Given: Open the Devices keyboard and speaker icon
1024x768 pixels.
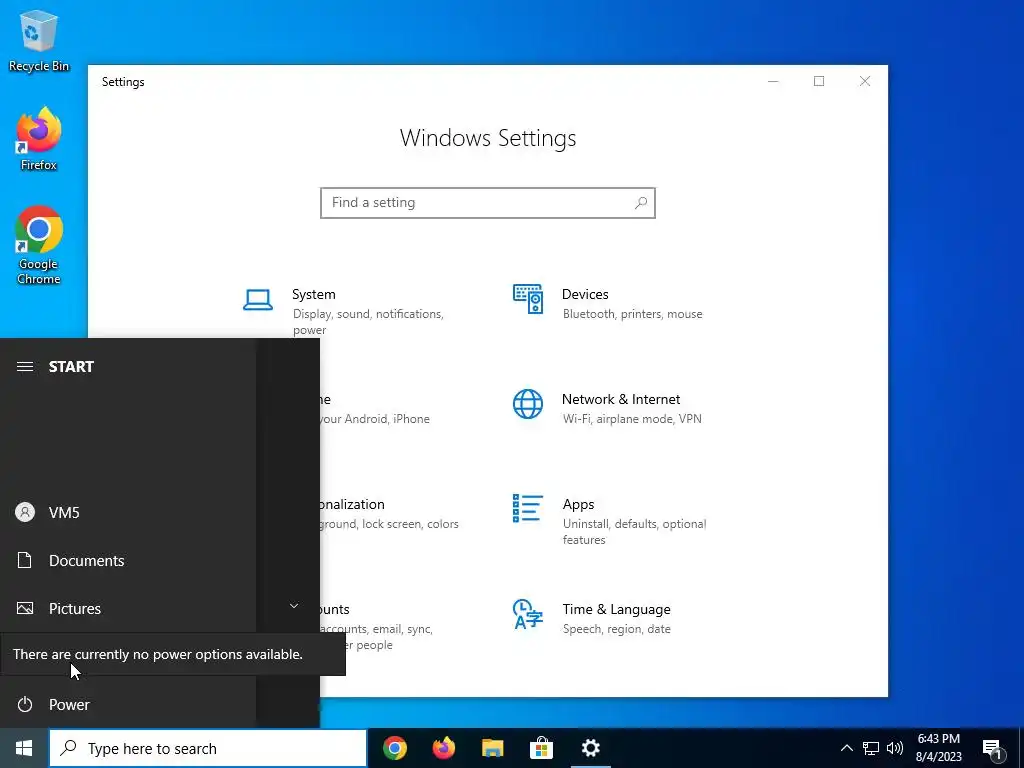Looking at the screenshot, I should pyautogui.click(x=528, y=299).
